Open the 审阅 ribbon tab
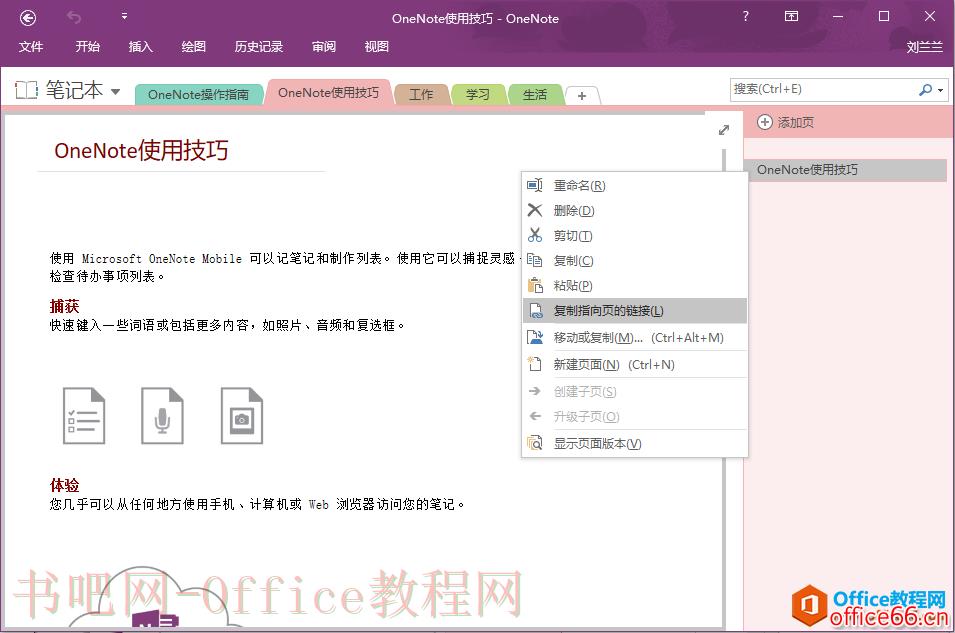 (324, 47)
